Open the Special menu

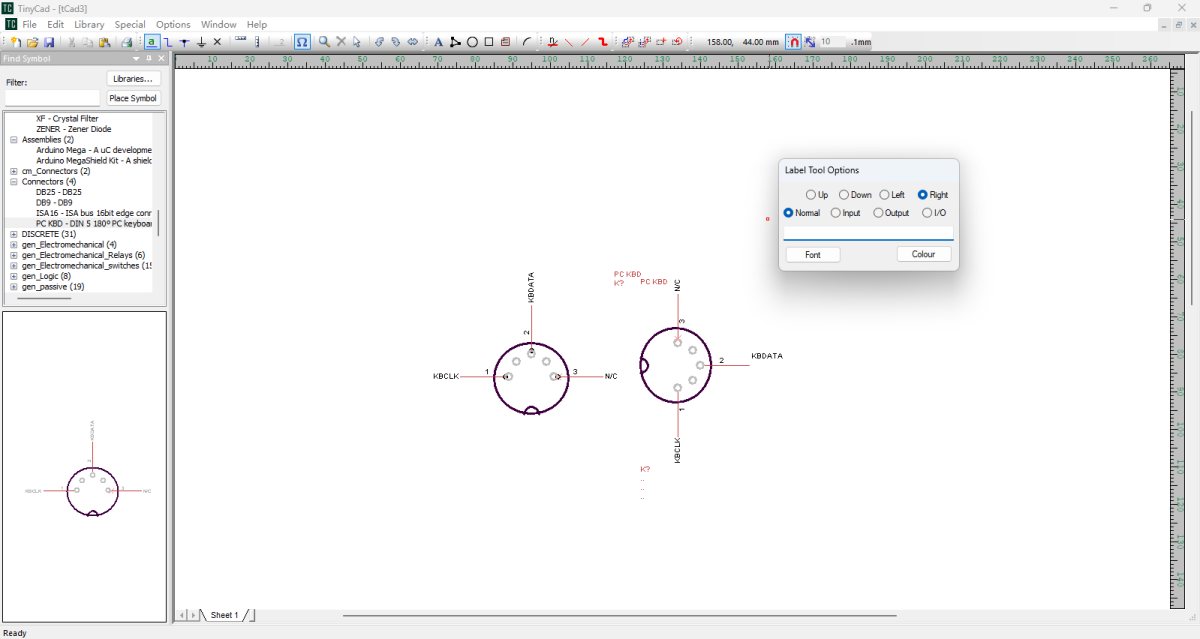129,24
